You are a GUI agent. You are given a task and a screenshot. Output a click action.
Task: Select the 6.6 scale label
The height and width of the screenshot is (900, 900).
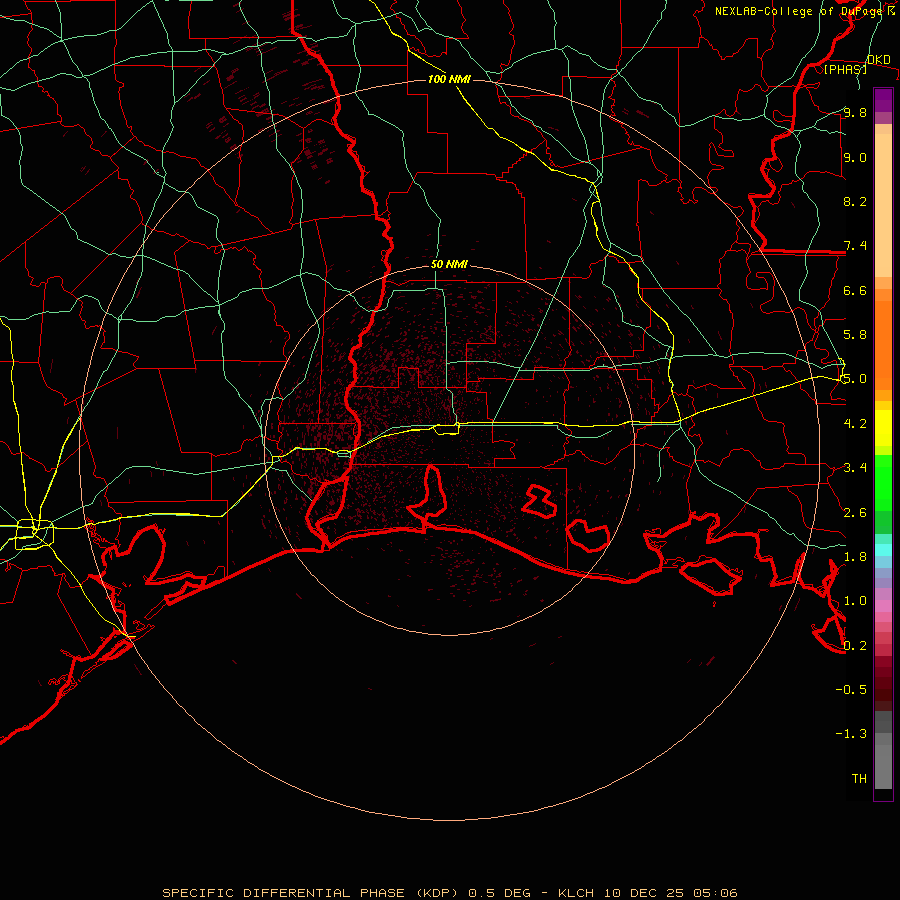click(855, 290)
